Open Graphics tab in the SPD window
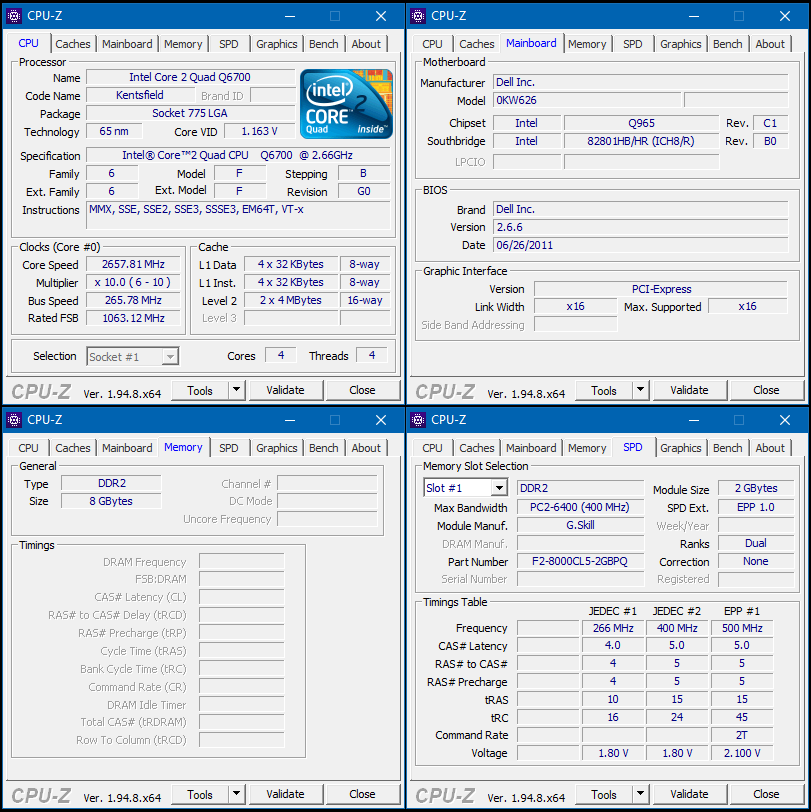 point(681,448)
